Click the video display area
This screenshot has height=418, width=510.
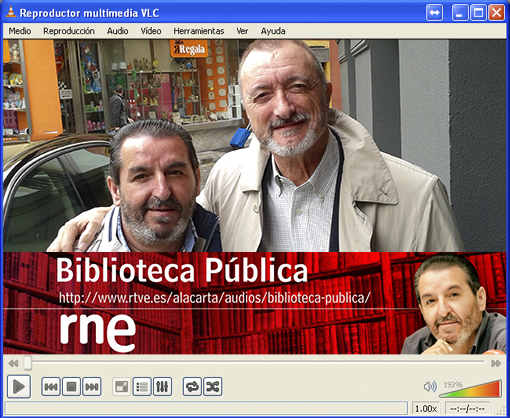[255, 197]
